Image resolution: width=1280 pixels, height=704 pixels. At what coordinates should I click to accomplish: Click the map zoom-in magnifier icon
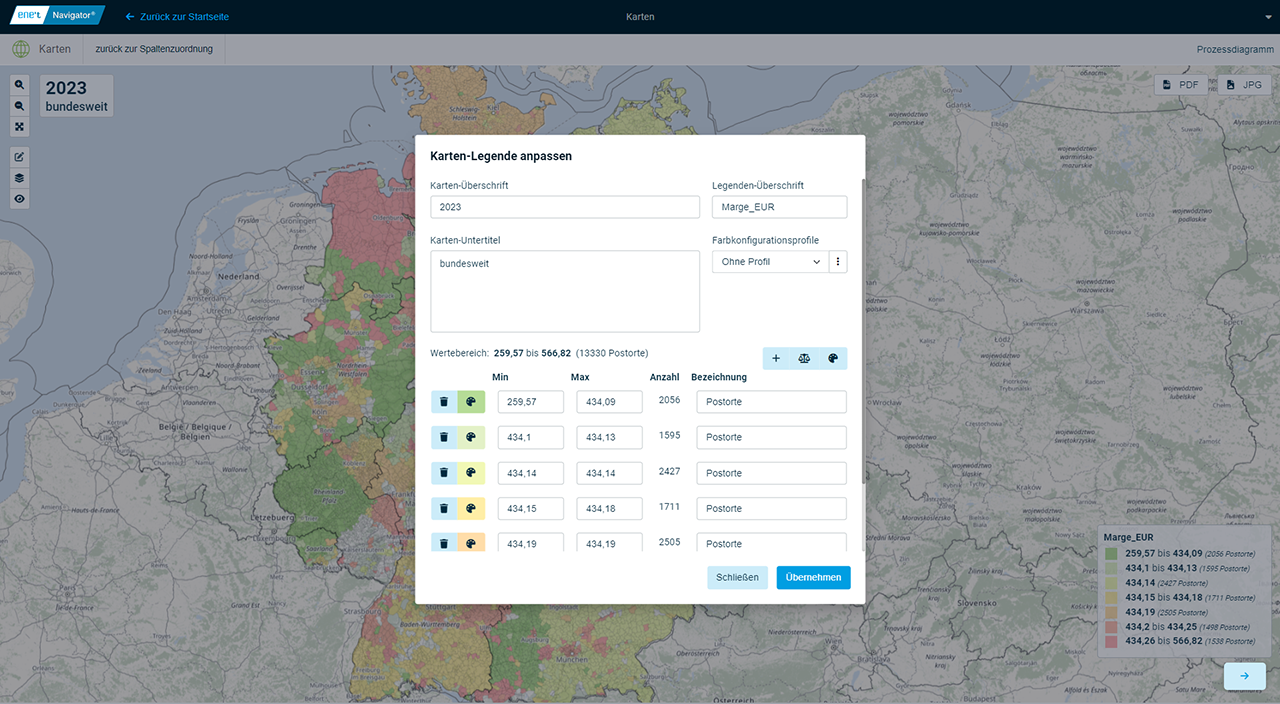tap(20, 85)
